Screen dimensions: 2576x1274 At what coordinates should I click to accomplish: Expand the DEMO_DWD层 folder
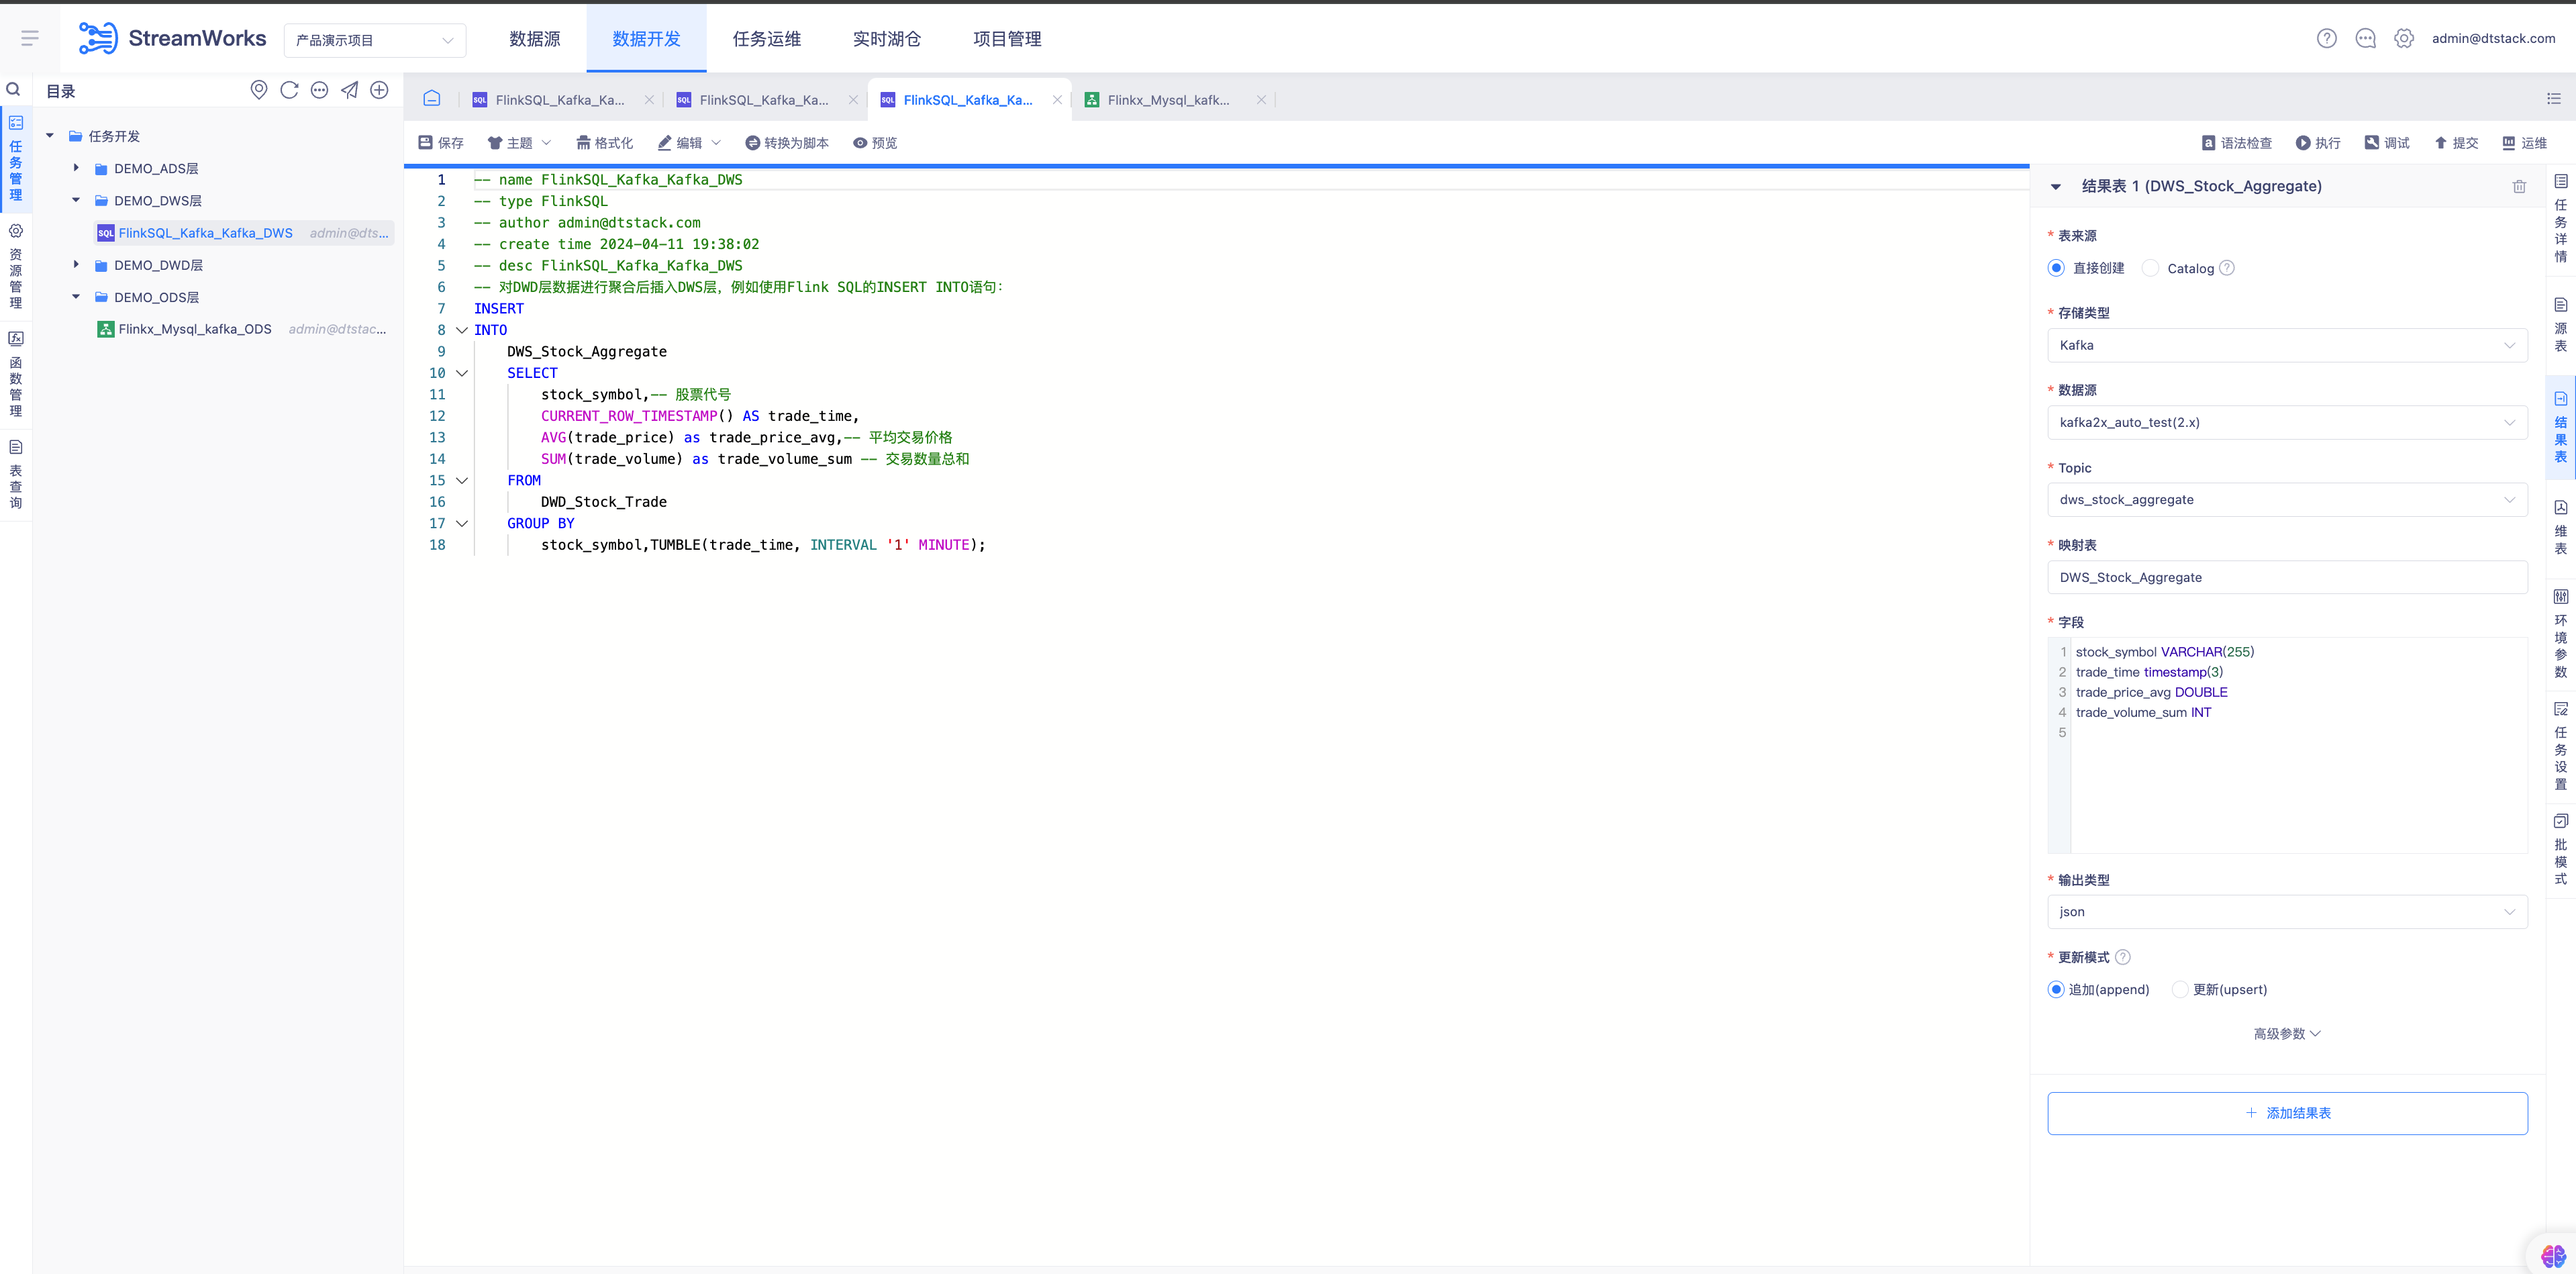tap(76, 265)
